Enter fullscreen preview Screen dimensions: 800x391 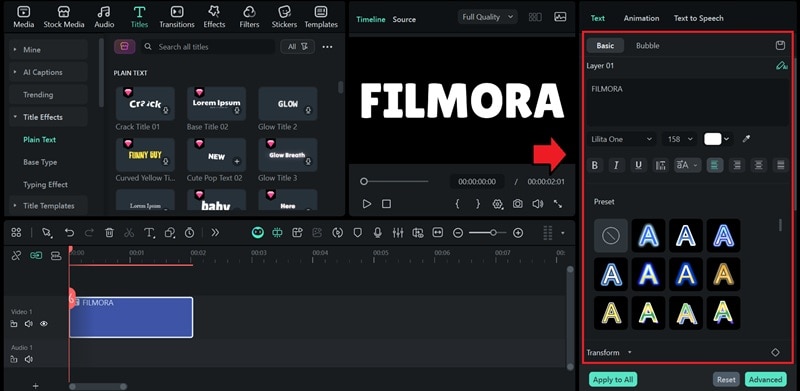coord(558,204)
